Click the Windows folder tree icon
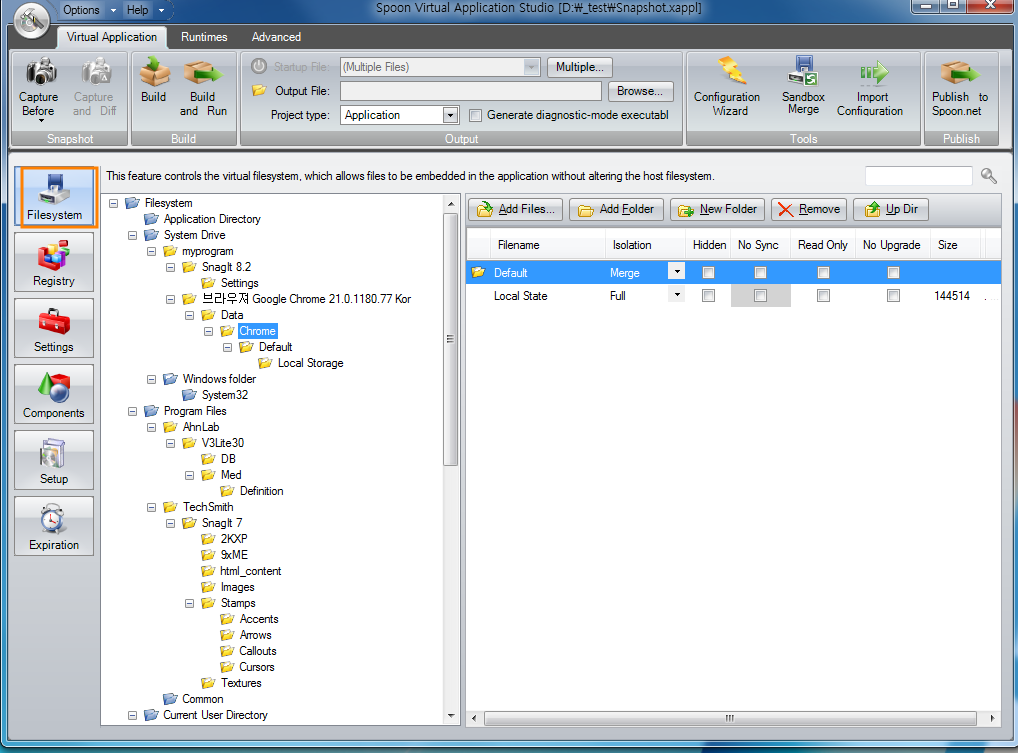Viewport: 1018px width, 753px height. click(170, 378)
